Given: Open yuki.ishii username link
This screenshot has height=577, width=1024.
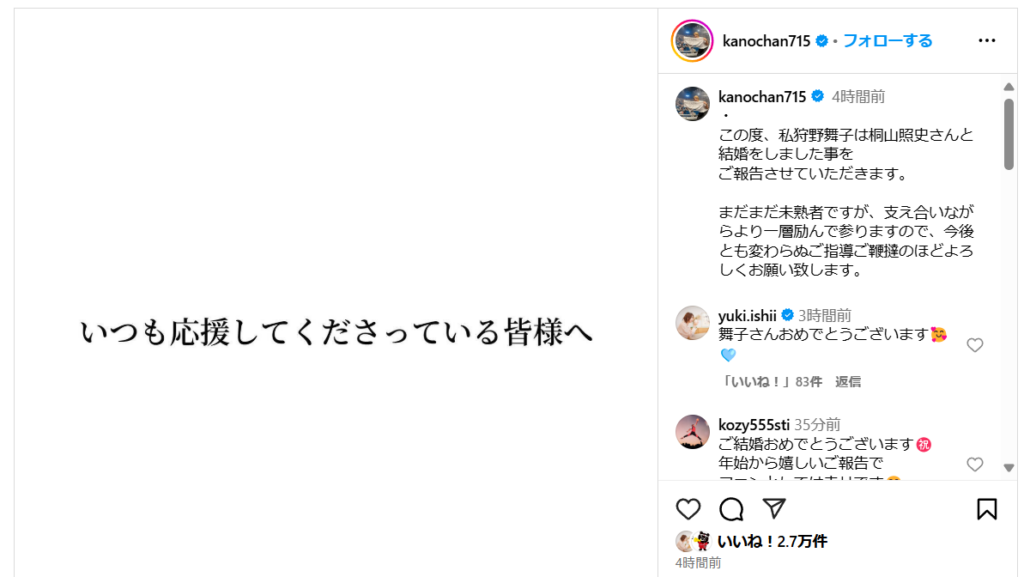Looking at the screenshot, I should pos(747,315).
